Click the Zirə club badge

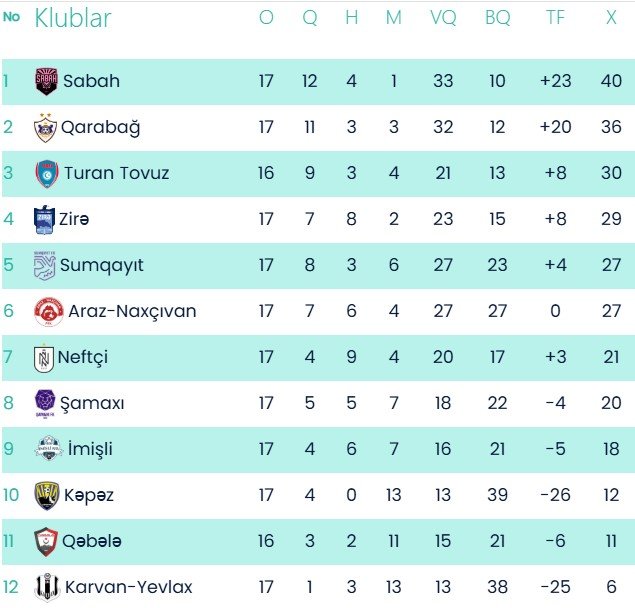point(45,219)
